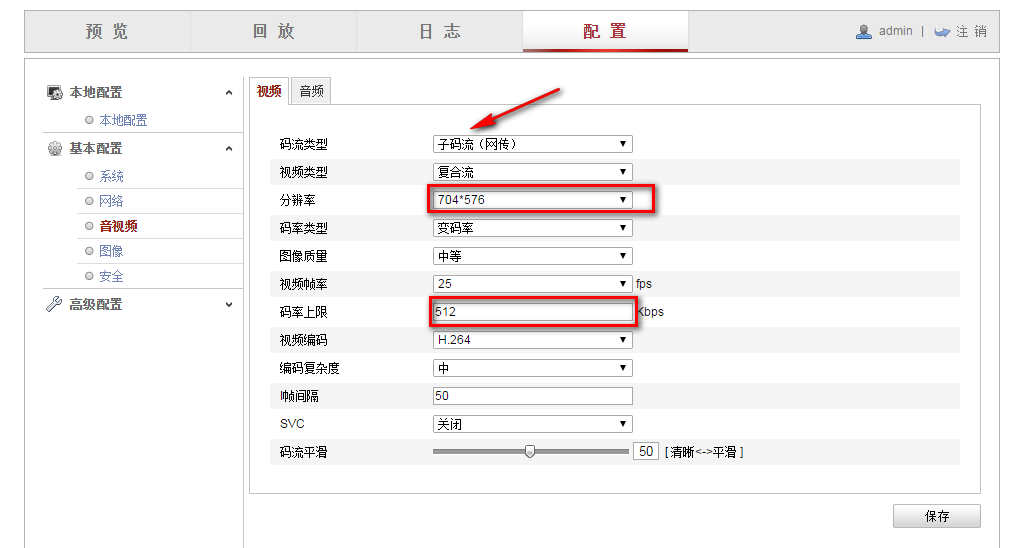Open the 分辨率 dropdown showing 704*576
Image resolution: width=1020 pixels, height=548 pixels.
click(532, 200)
